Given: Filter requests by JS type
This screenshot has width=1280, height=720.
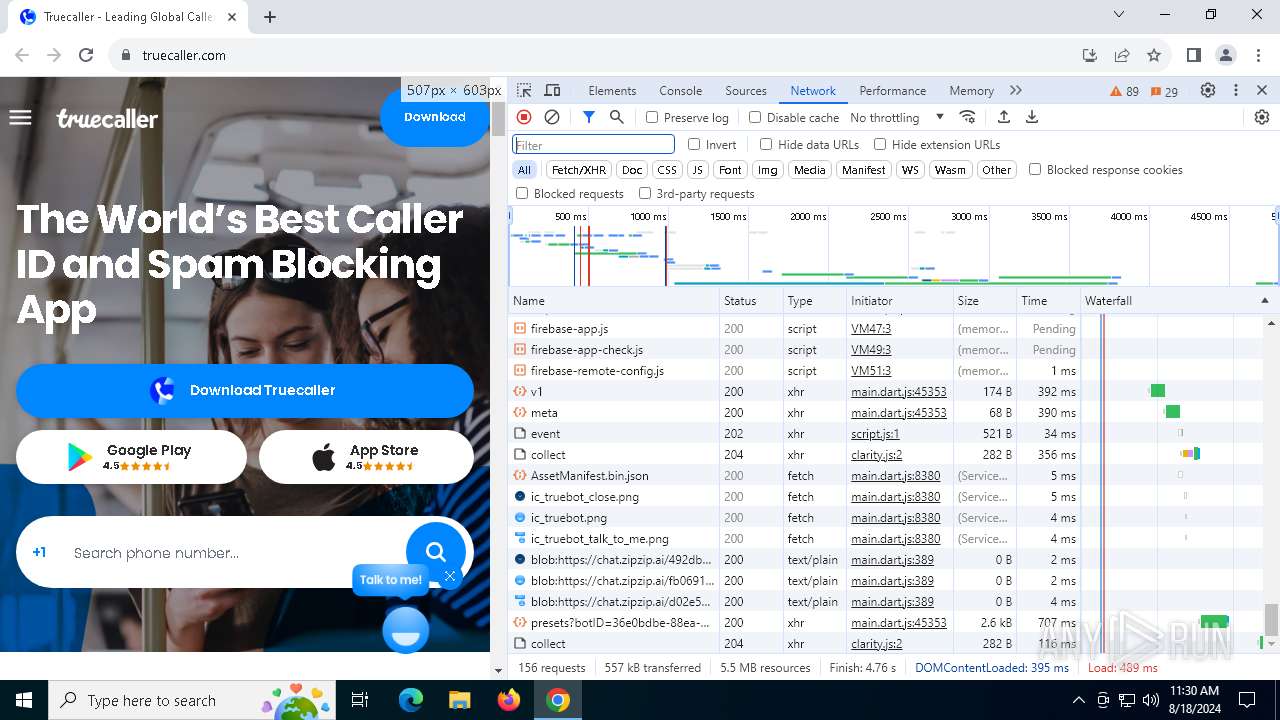Looking at the screenshot, I should 698,170.
